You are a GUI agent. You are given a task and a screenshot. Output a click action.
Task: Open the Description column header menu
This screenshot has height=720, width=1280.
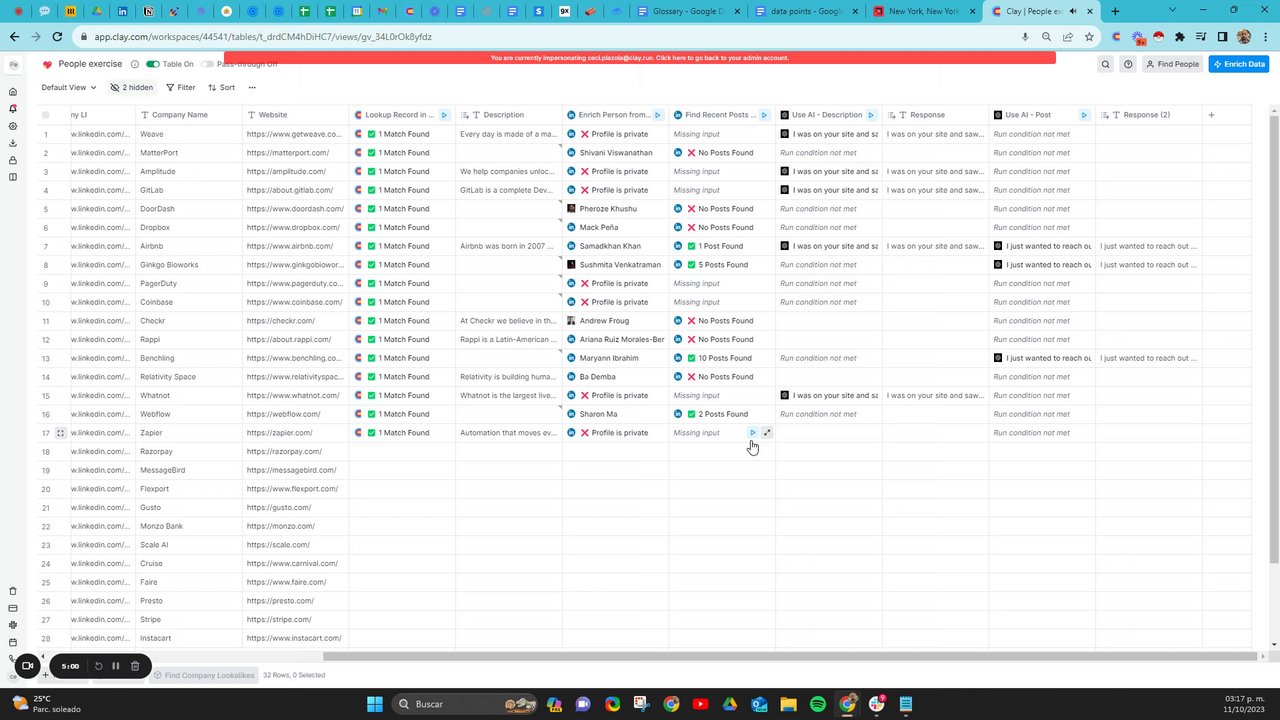click(x=509, y=115)
